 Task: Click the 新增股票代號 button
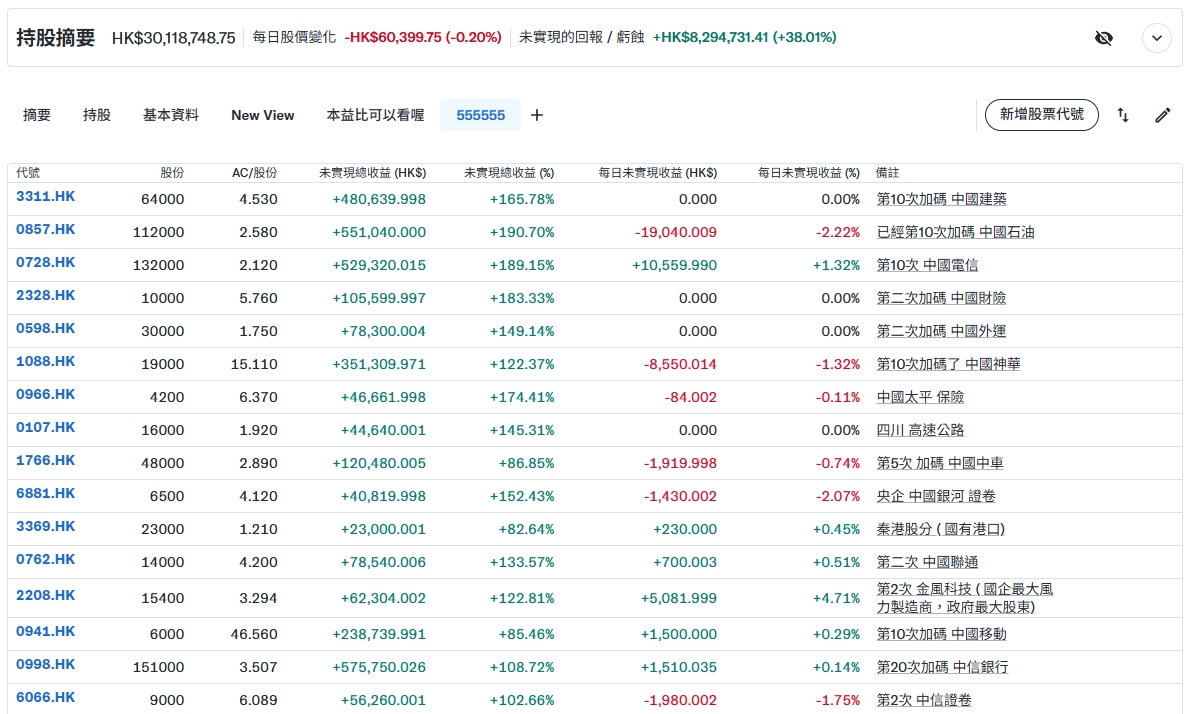pyautogui.click(x=1041, y=114)
